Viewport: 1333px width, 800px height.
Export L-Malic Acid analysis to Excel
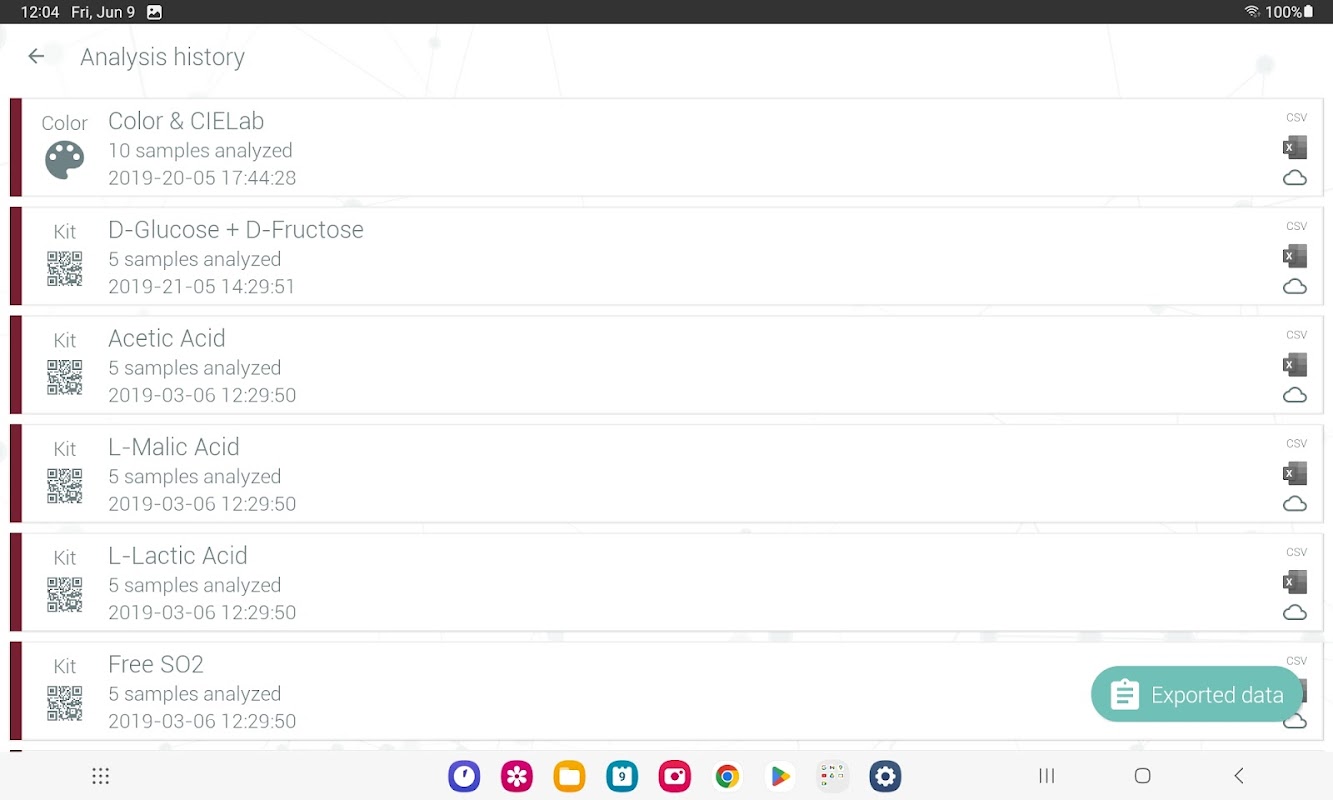[1294, 474]
